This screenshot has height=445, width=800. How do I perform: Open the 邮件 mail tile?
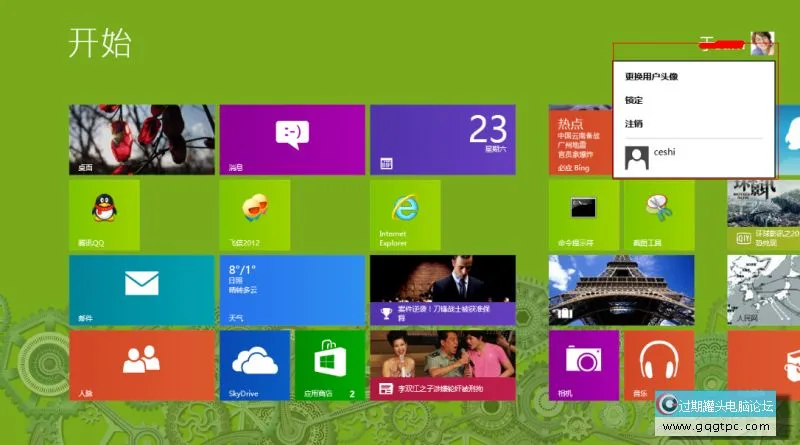pyautogui.click(x=141, y=289)
